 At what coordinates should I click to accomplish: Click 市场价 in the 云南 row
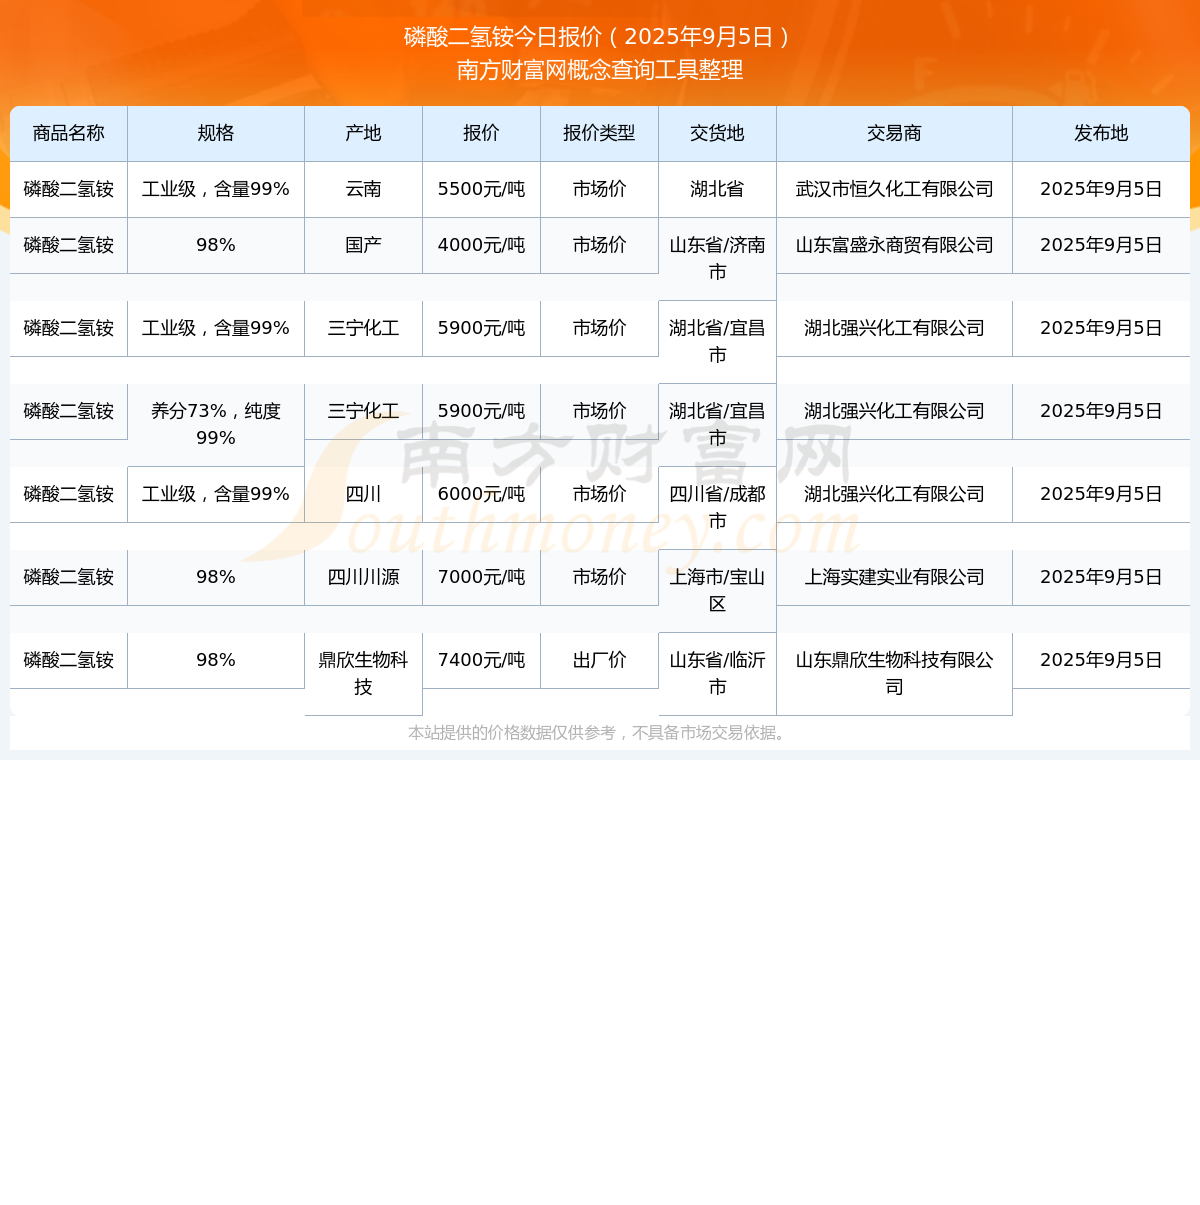(x=600, y=189)
